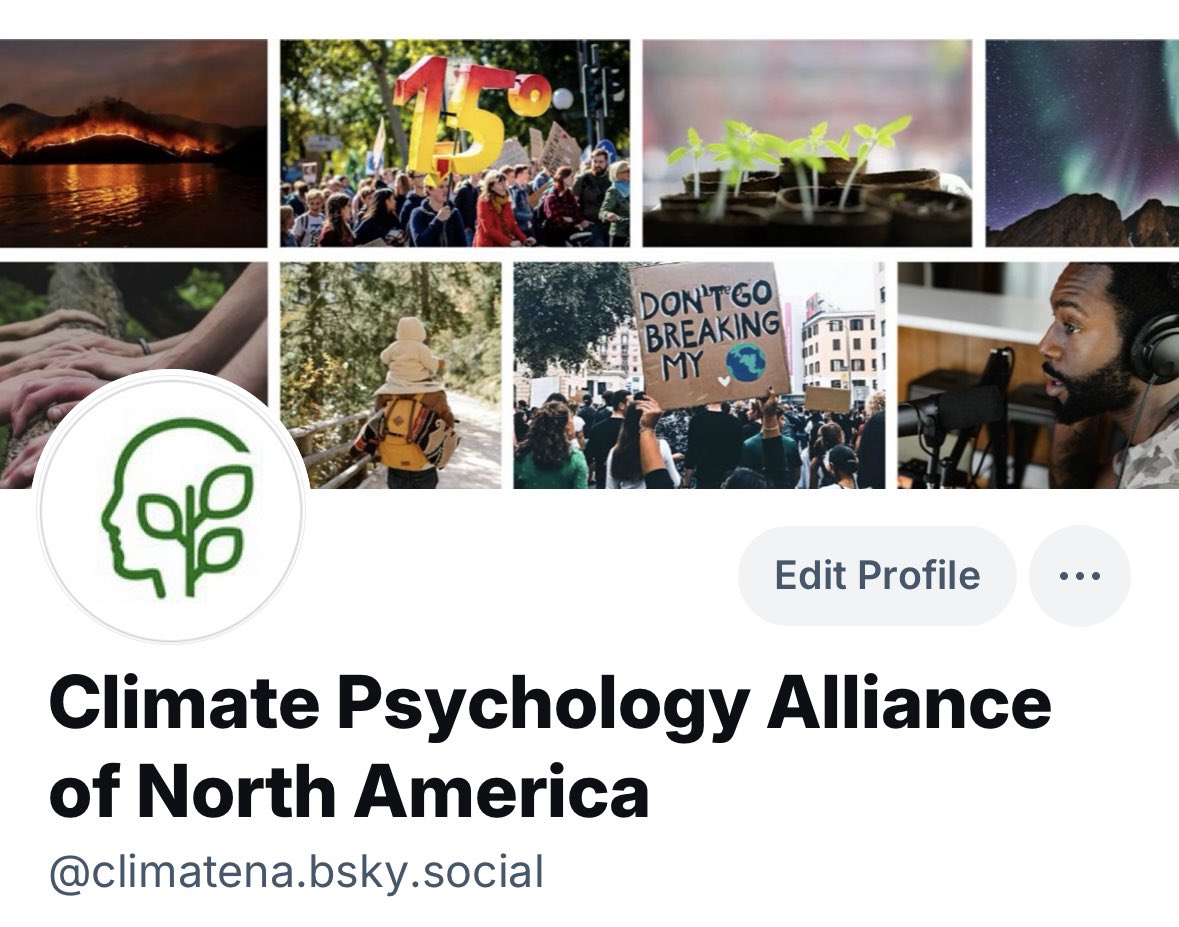Click the hands on tree trunk photo
Screen dimensions: 1179x927
coord(133,316)
